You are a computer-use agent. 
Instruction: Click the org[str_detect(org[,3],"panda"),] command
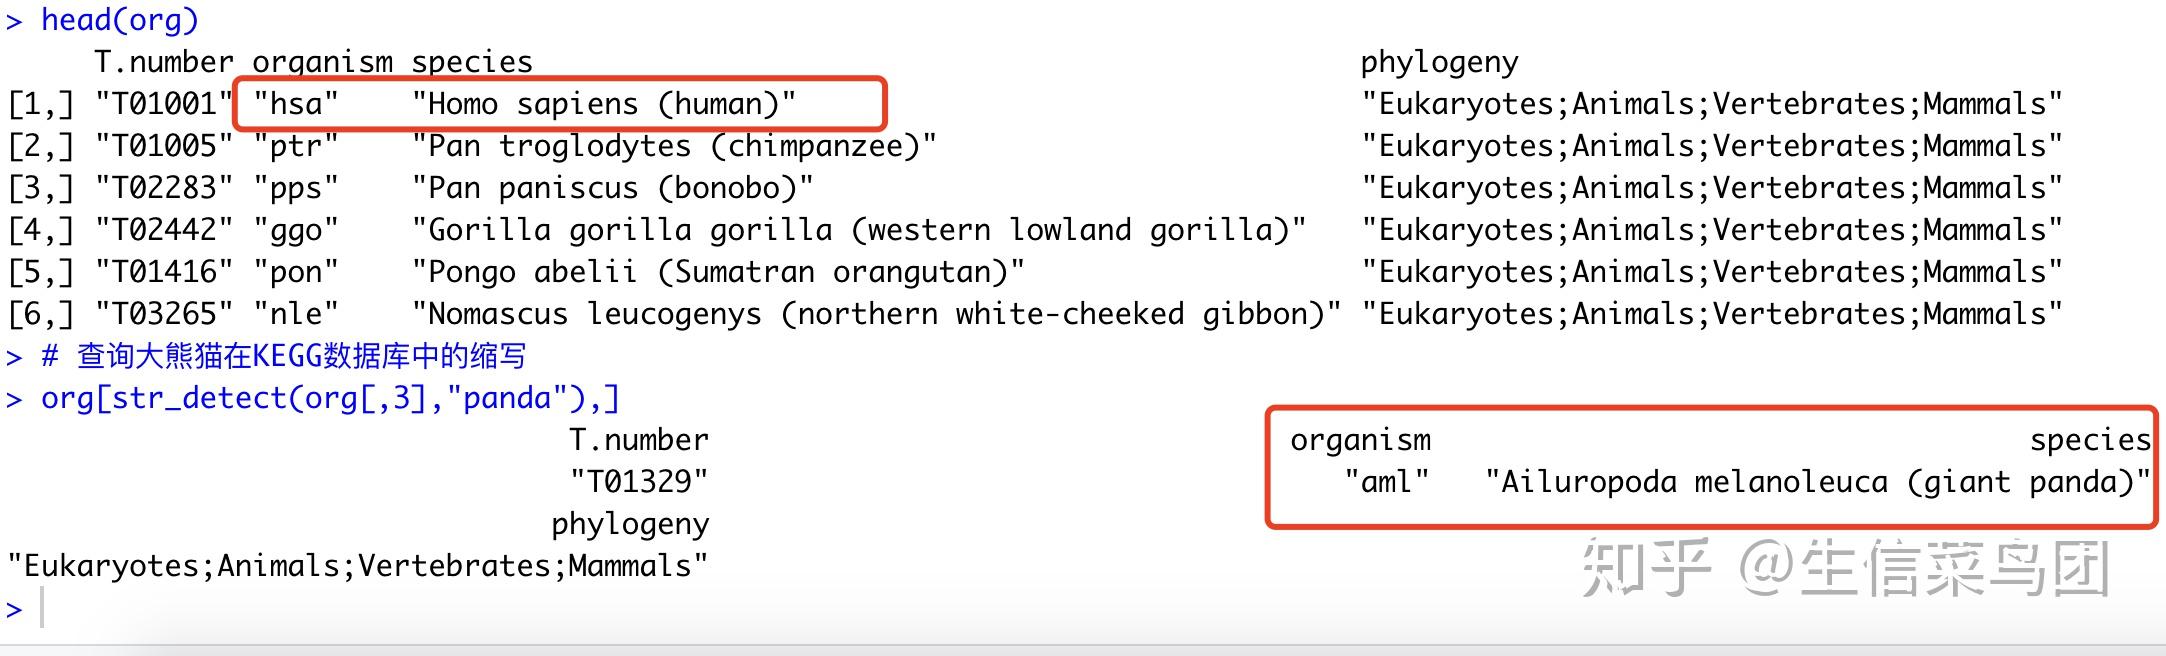tap(330, 398)
